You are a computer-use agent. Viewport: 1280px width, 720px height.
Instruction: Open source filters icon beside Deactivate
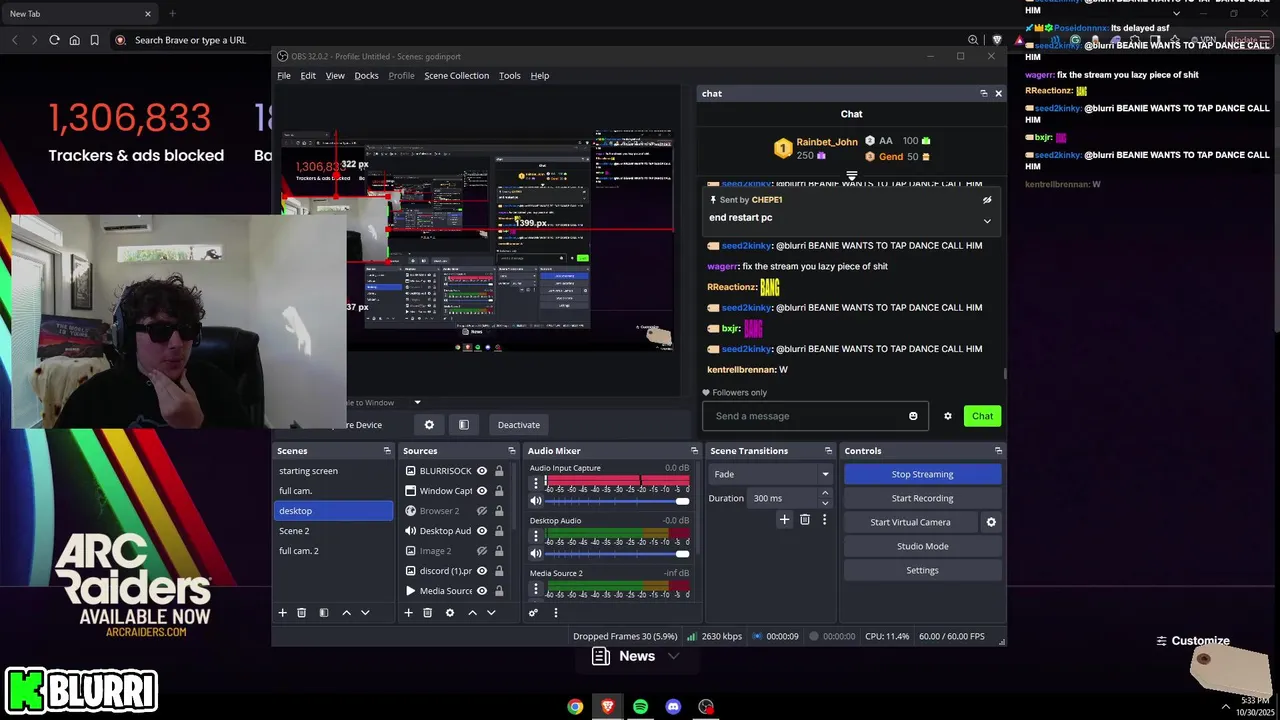[464, 425]
